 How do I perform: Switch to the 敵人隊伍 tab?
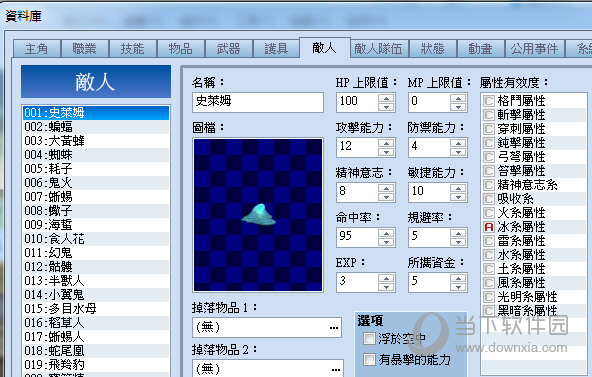coord(379,49)
